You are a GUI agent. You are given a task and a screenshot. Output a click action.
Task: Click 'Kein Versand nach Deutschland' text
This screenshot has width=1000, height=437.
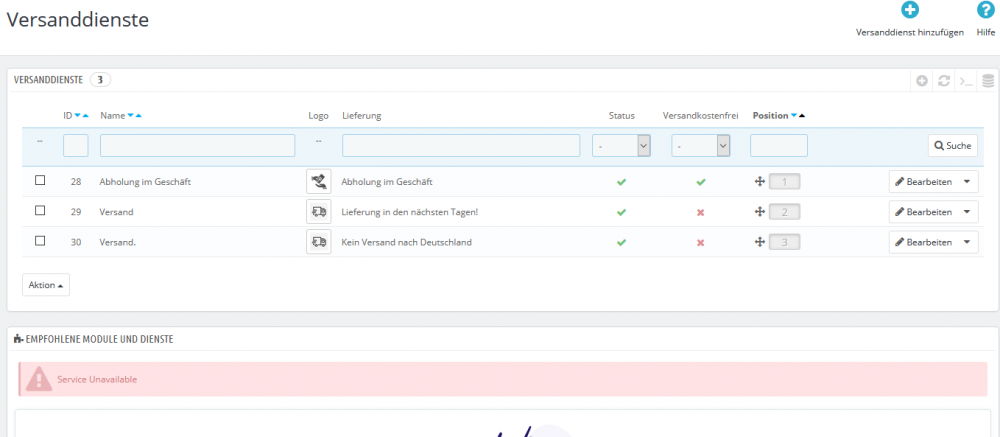(407, 242)
